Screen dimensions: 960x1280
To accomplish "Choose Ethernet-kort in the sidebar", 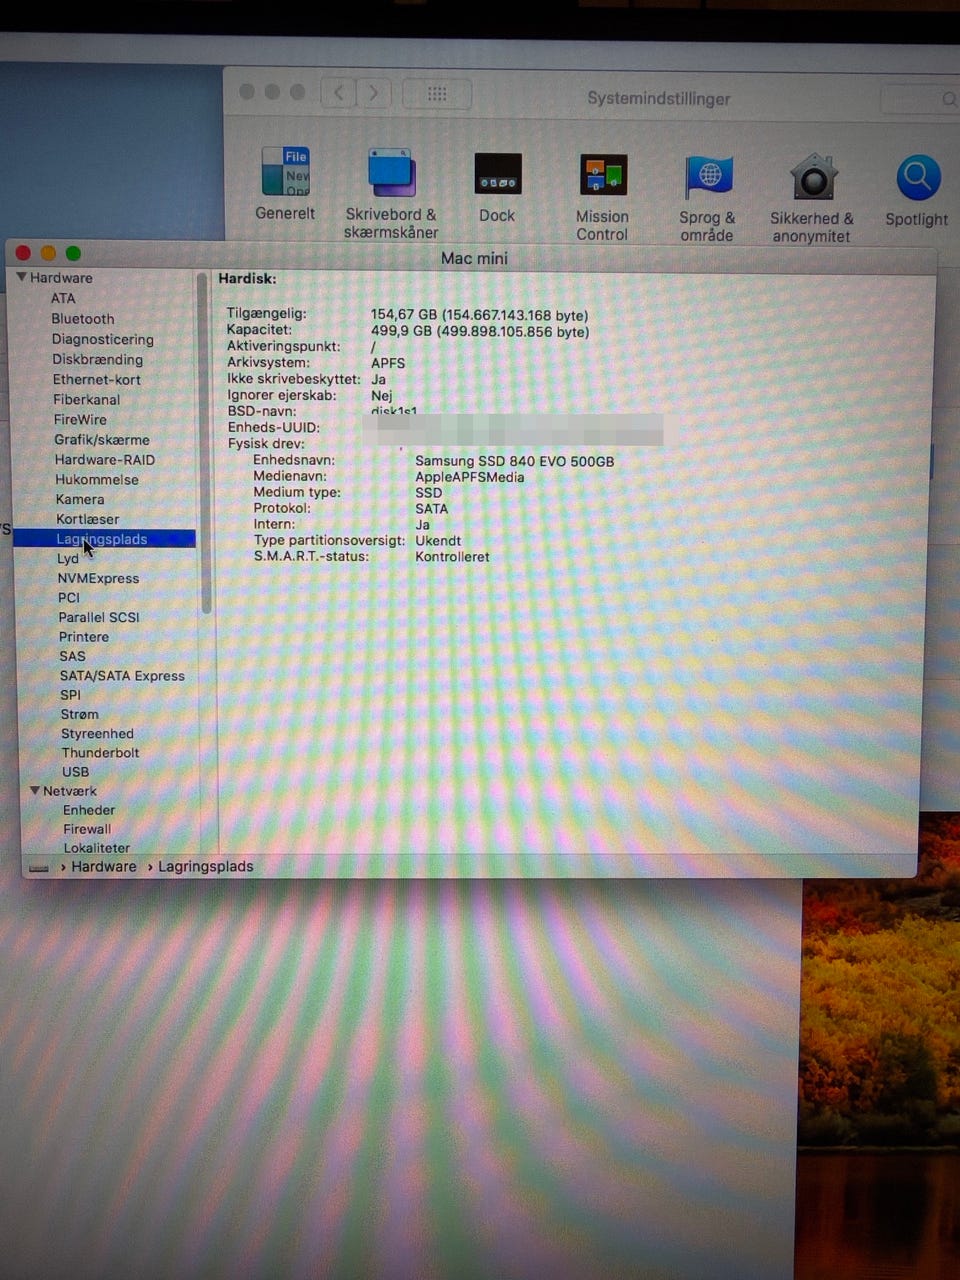I will (97, 379).
